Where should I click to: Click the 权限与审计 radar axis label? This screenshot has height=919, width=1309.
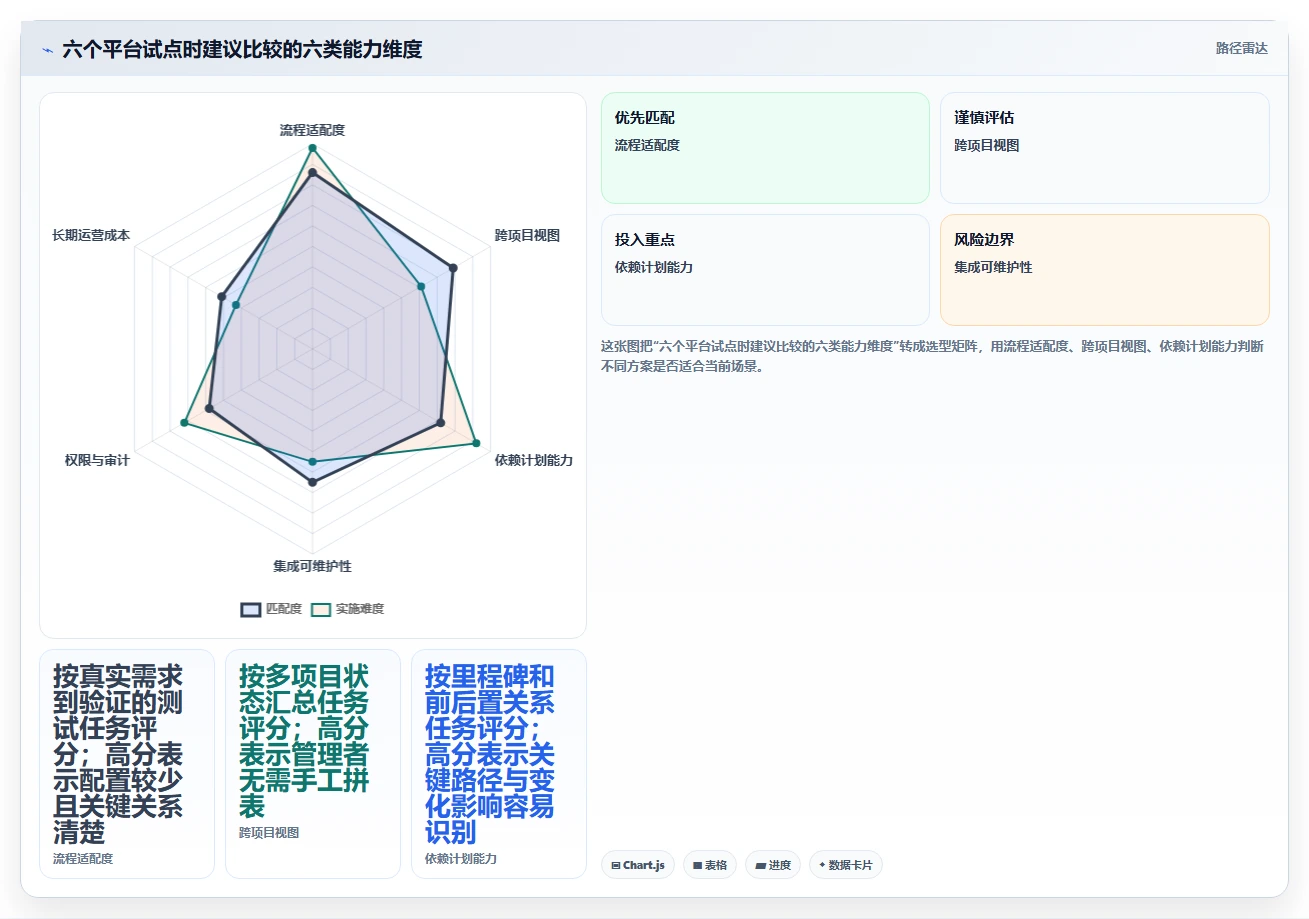coord(97,460)
